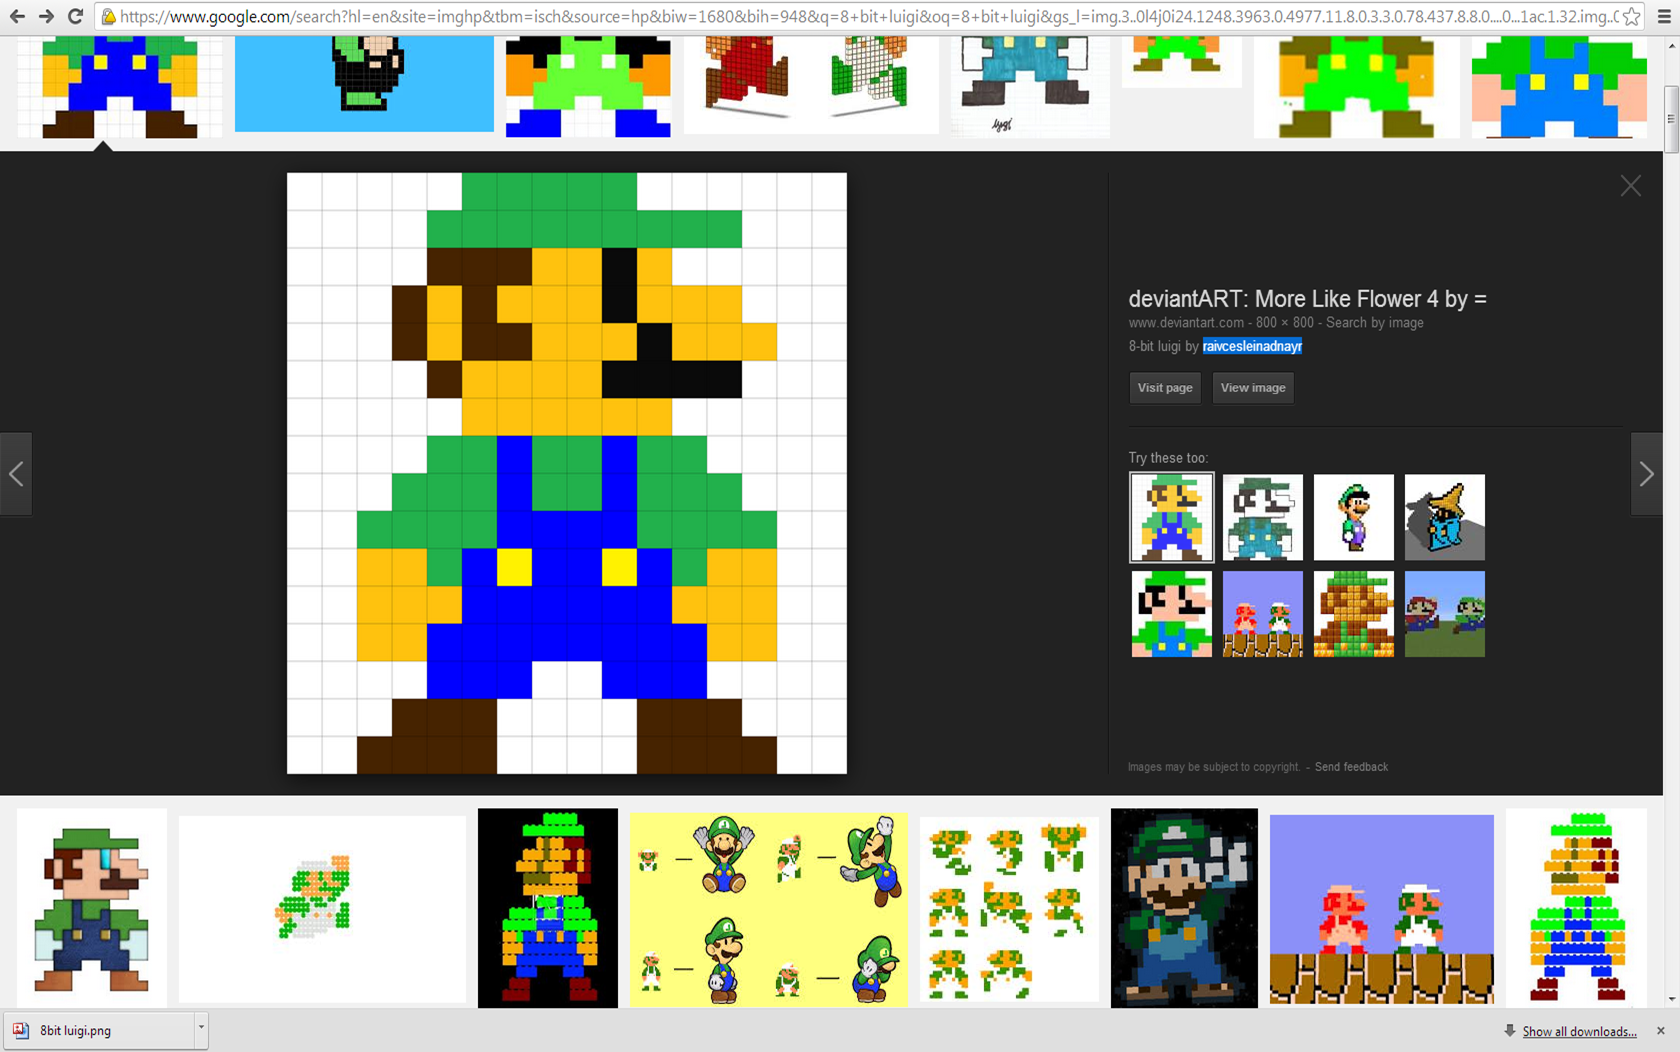This screenshot has width=1680, height=1052.
Task: Open the raivcesleinadnayr author link
Action: [1251, 346]
